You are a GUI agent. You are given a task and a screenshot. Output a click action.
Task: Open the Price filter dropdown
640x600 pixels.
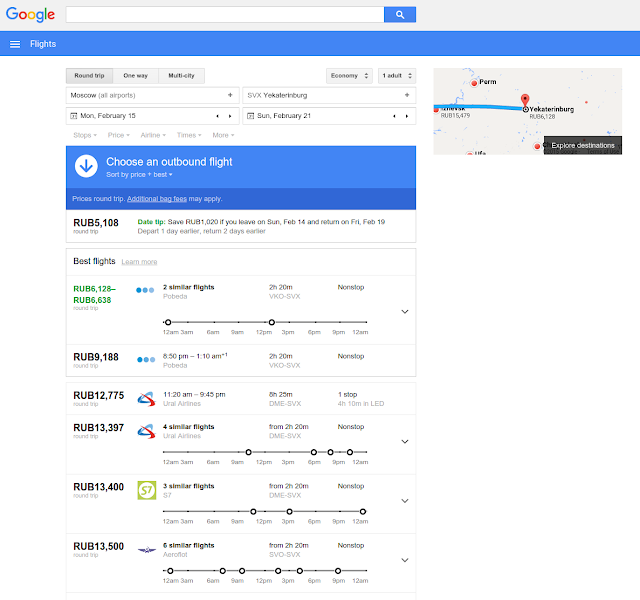coord(118,135)
